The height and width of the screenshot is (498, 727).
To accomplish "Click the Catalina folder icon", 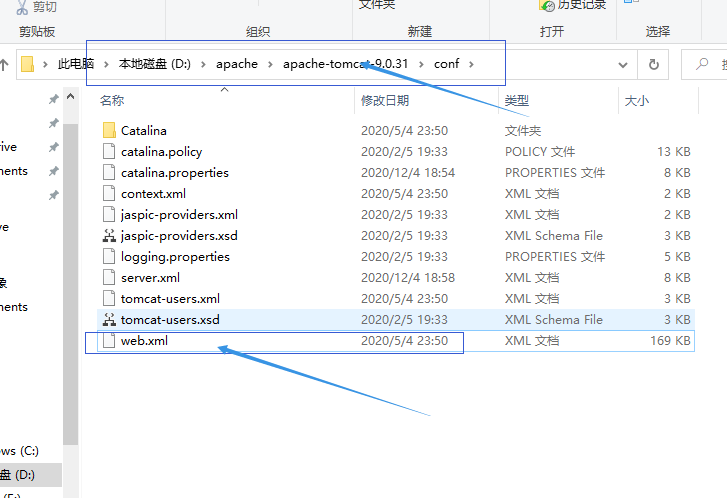I will pyautogui.click(x=109, y=130).
